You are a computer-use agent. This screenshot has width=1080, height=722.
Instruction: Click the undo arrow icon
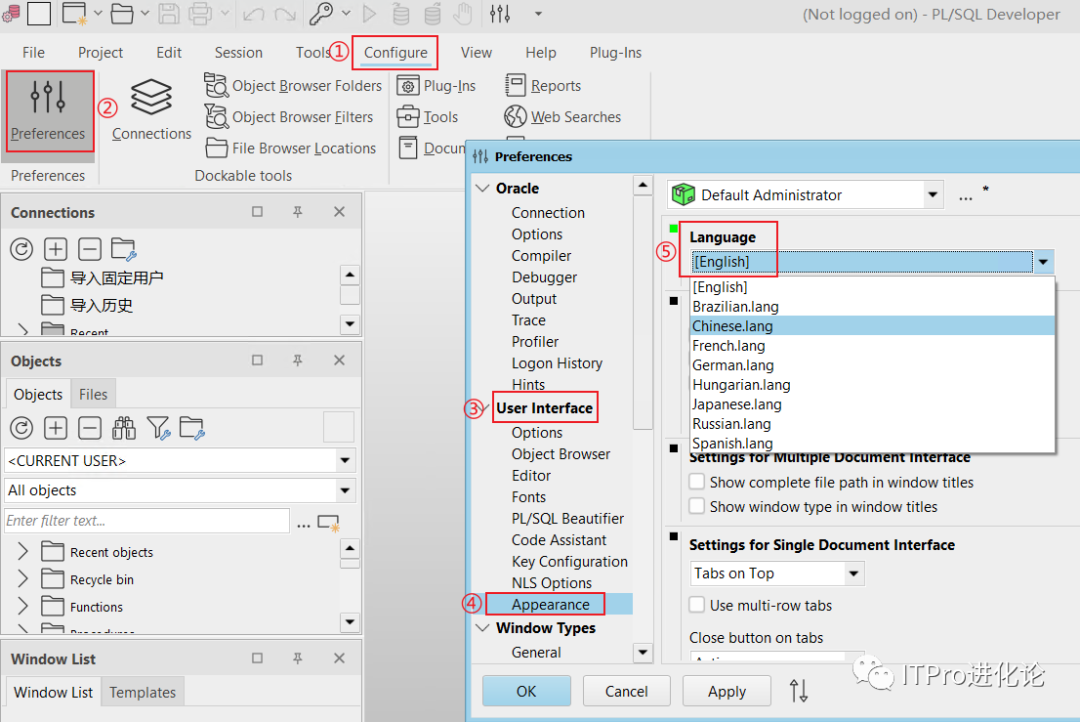tap(253, 14)
